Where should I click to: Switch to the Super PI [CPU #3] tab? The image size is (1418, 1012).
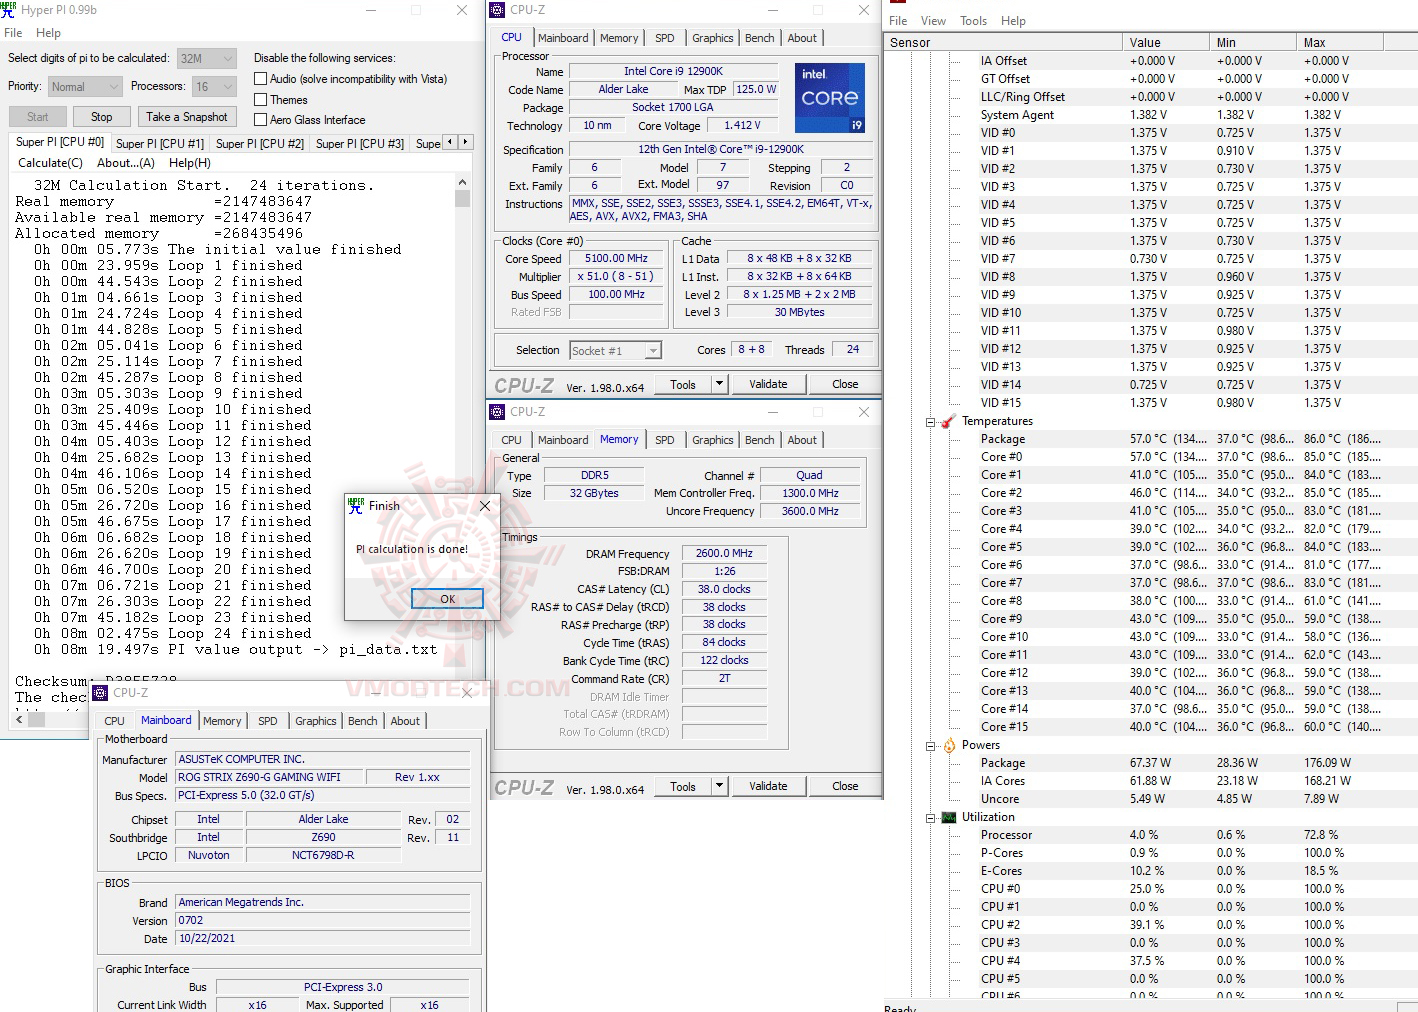[x=360, y=144]
